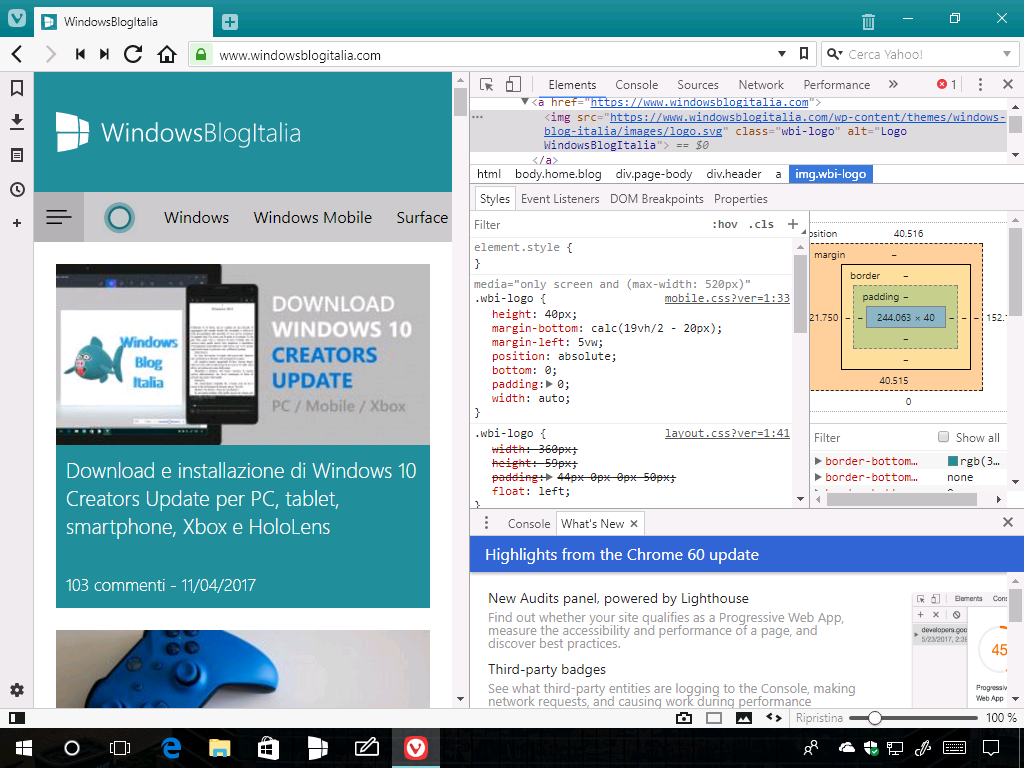Click the rewind navigation button
The height and width of the screenshot is (768, 1024).
(x=80, y=54)
